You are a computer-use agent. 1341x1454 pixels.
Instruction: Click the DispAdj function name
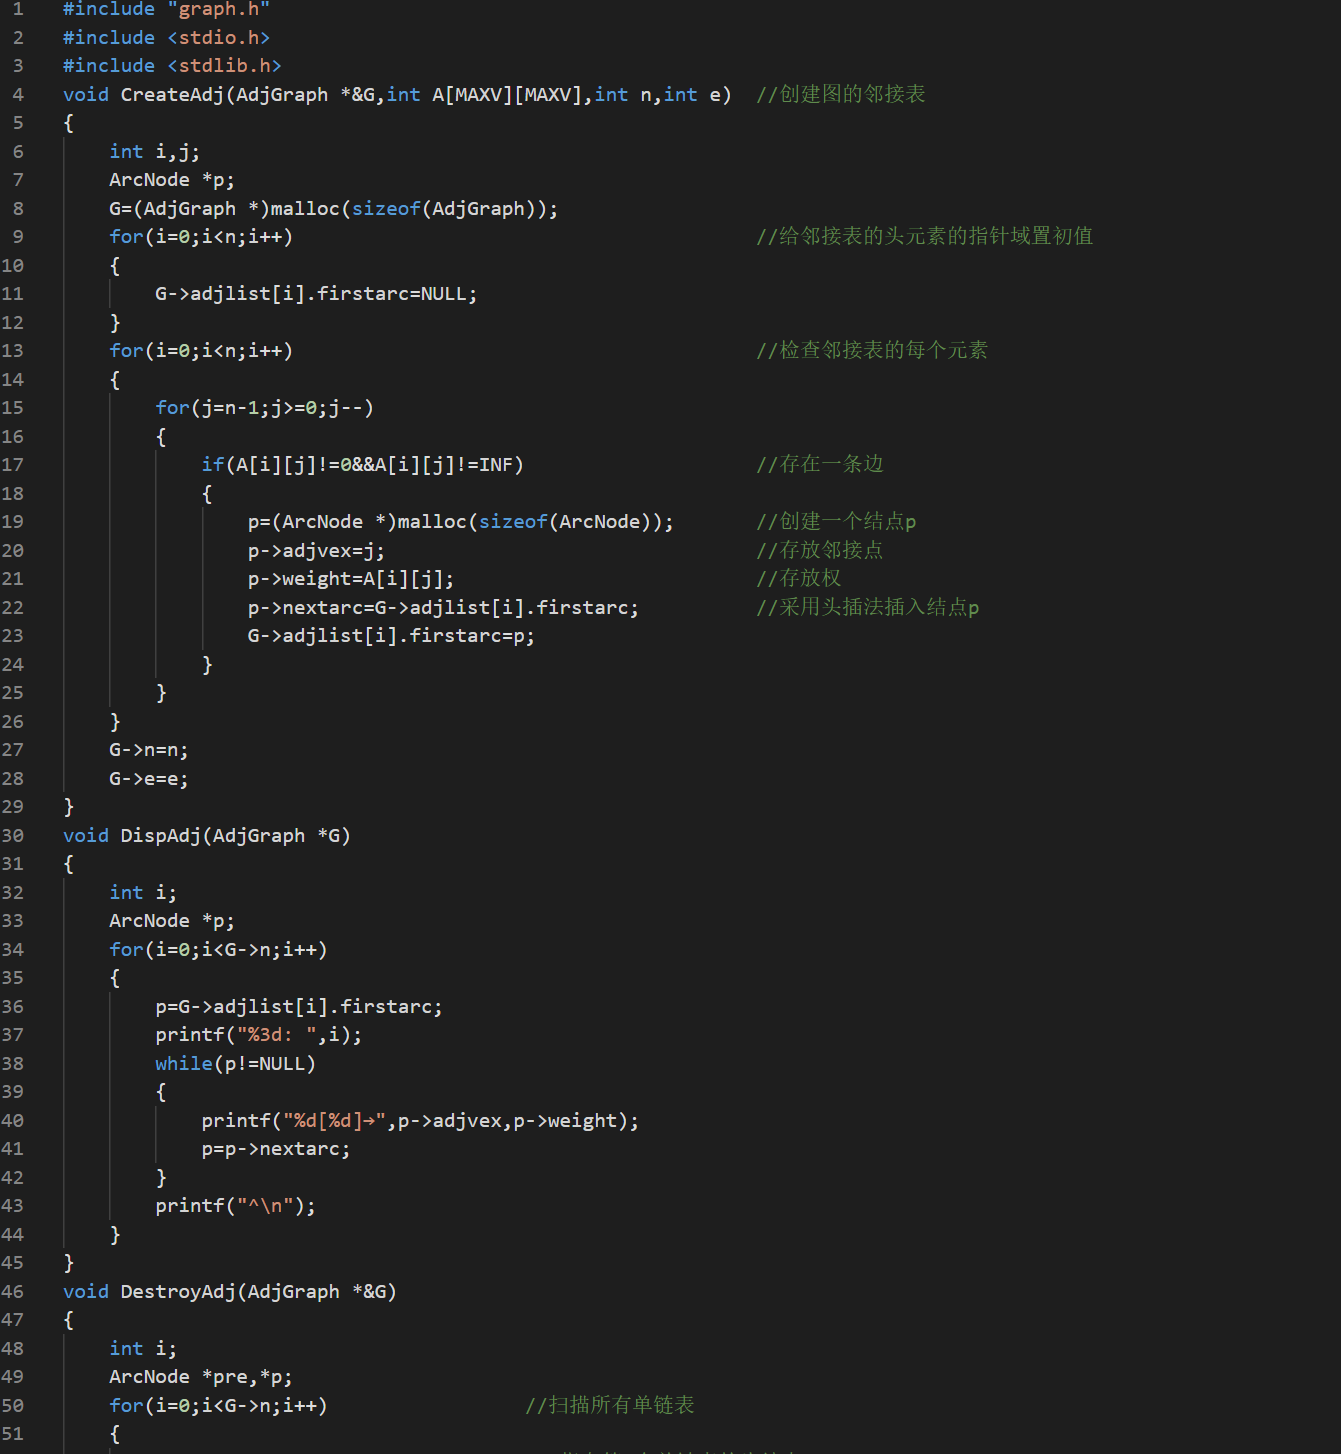click(x=160, y=835)
